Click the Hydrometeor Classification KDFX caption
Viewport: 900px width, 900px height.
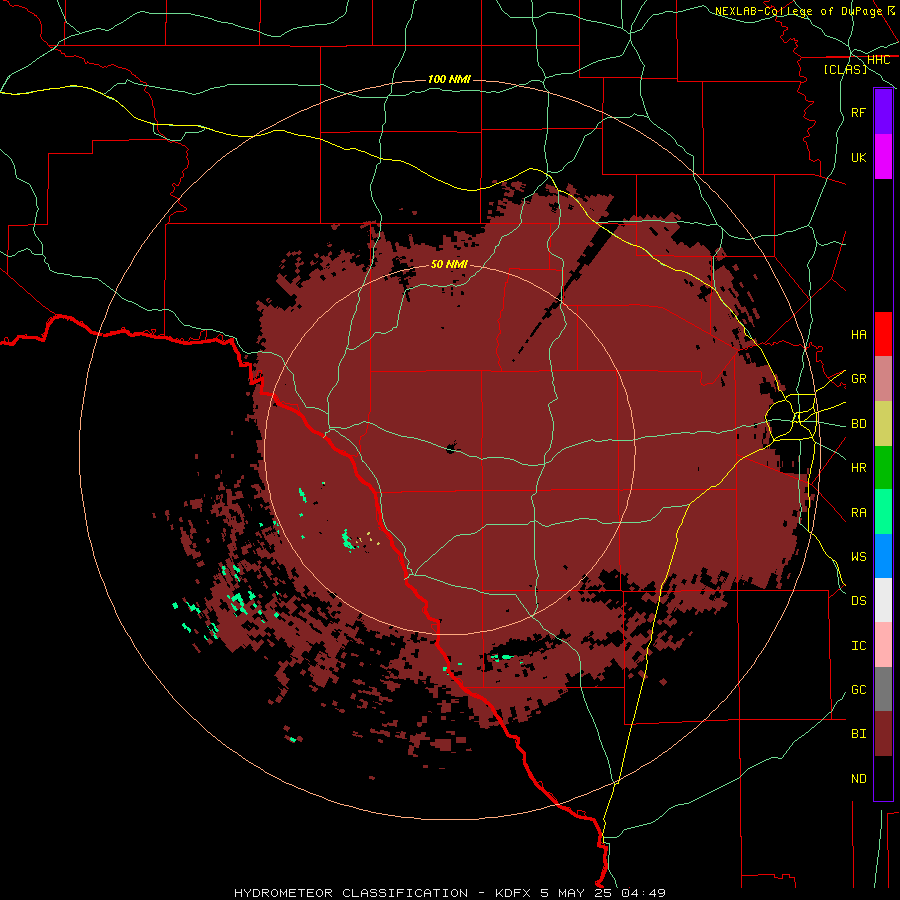coord(450,893)
